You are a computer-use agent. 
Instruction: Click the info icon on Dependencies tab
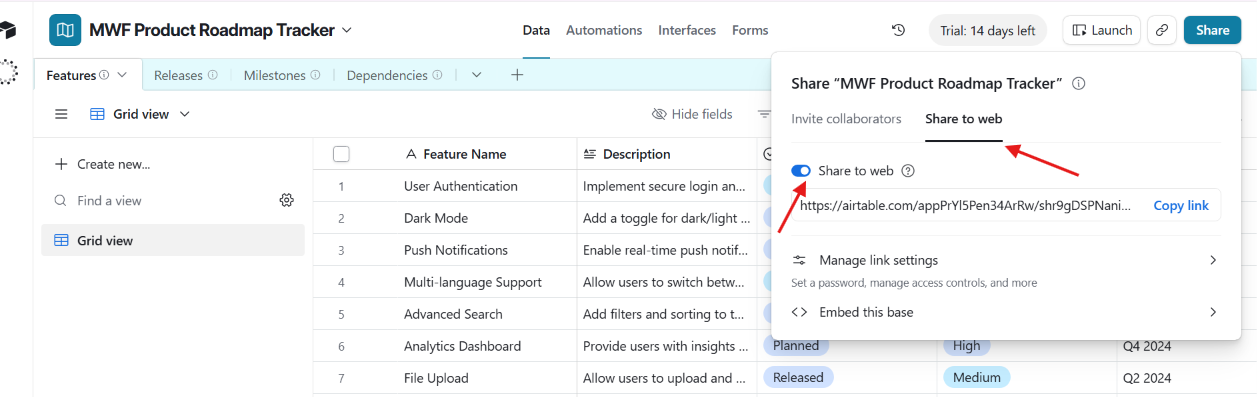tap(437, 75)
